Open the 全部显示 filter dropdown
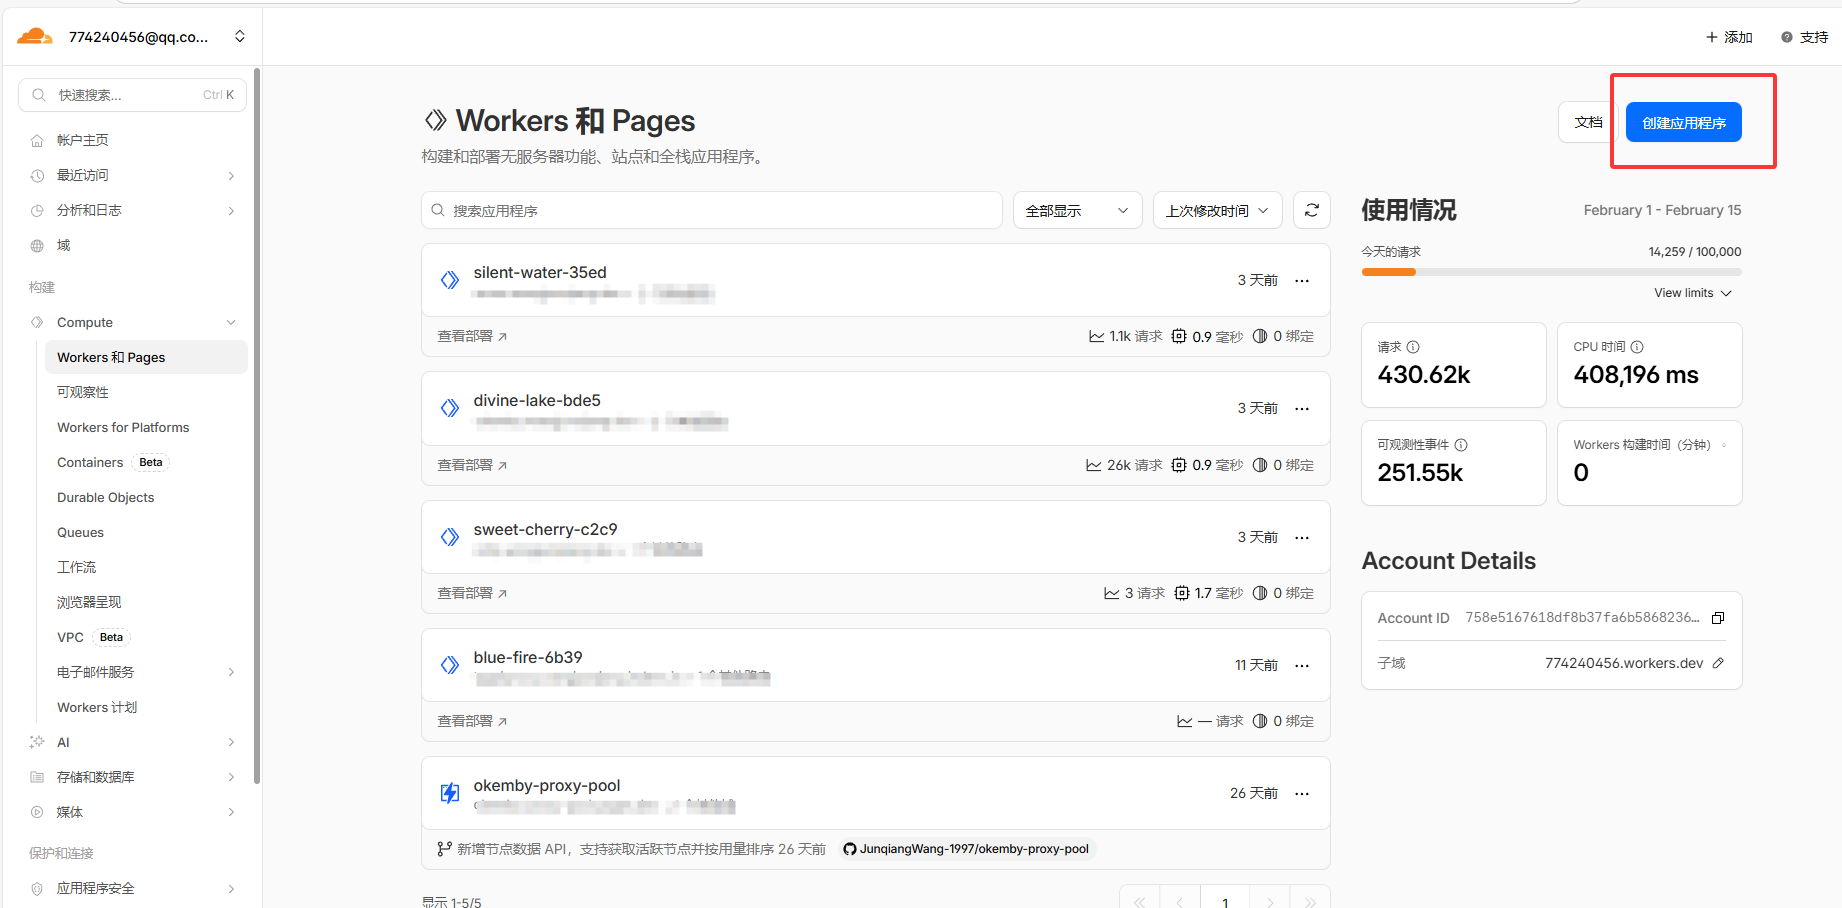Viewport: 1842px width, 908px height. [x=1076, y=211]
